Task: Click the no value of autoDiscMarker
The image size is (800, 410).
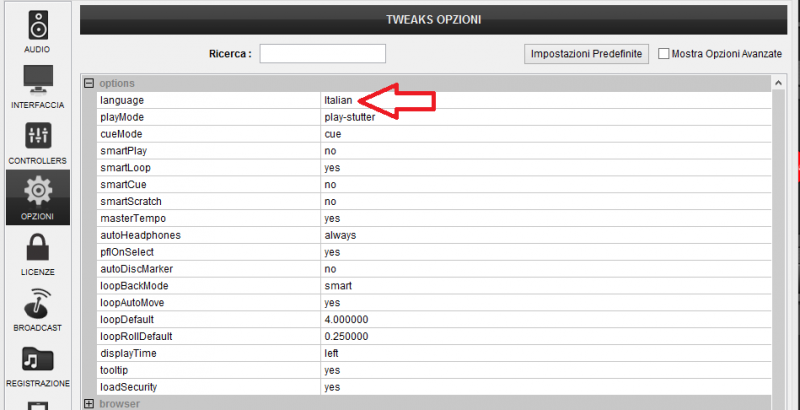Action: tap(330, 269)
